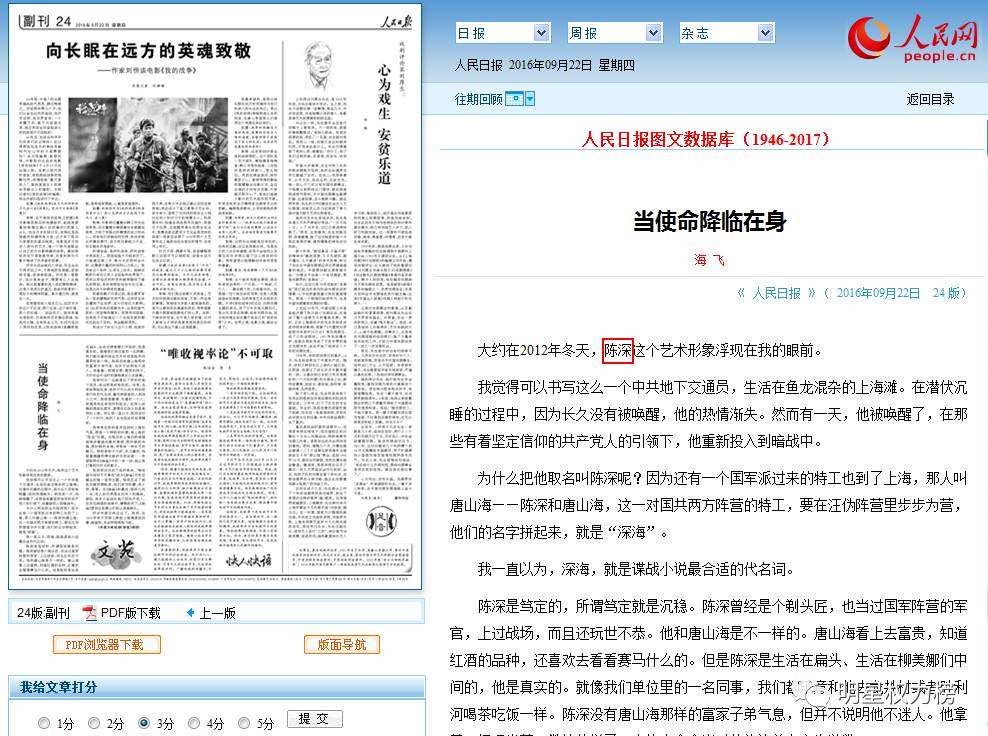
Task: Open the 周报 dropdown
Action: [x=614, y=33]
